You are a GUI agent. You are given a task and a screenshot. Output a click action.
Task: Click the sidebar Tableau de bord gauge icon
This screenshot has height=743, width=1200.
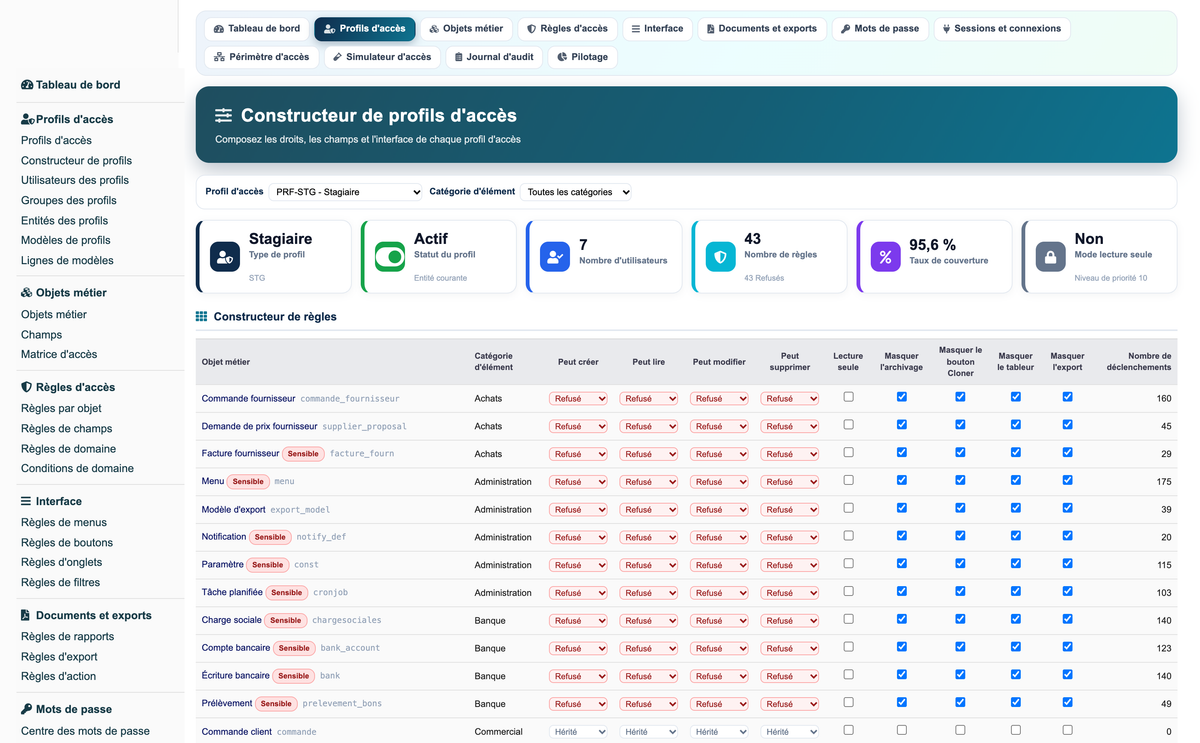click(27, 85)
